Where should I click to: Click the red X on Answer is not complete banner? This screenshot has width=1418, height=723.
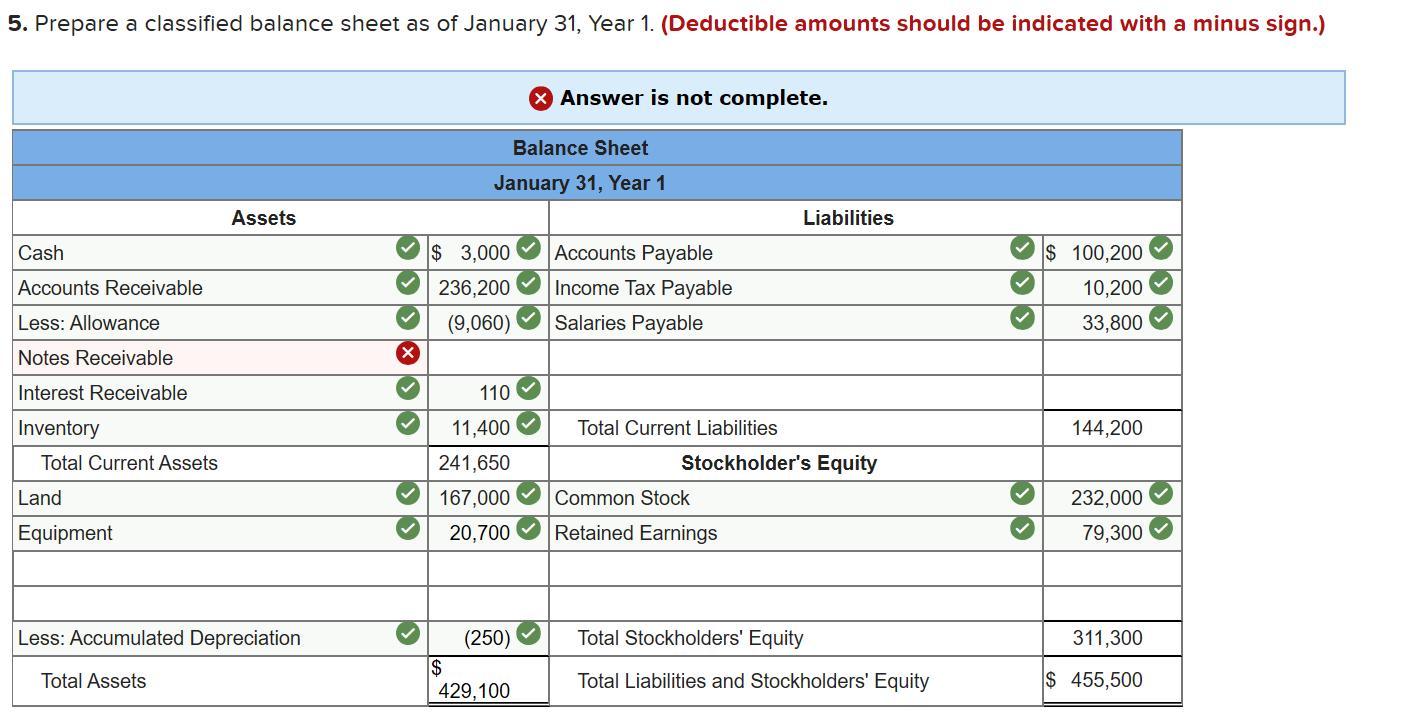(539, 98)
